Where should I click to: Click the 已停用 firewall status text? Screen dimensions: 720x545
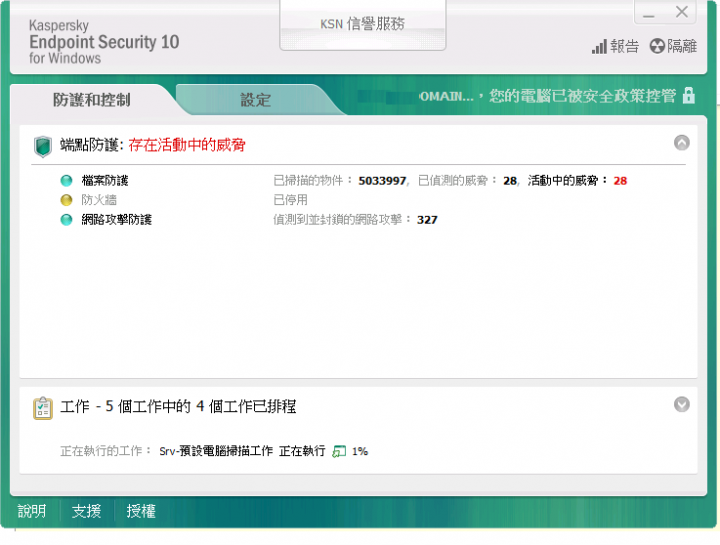pyautogui.click(x=290, y=200)
